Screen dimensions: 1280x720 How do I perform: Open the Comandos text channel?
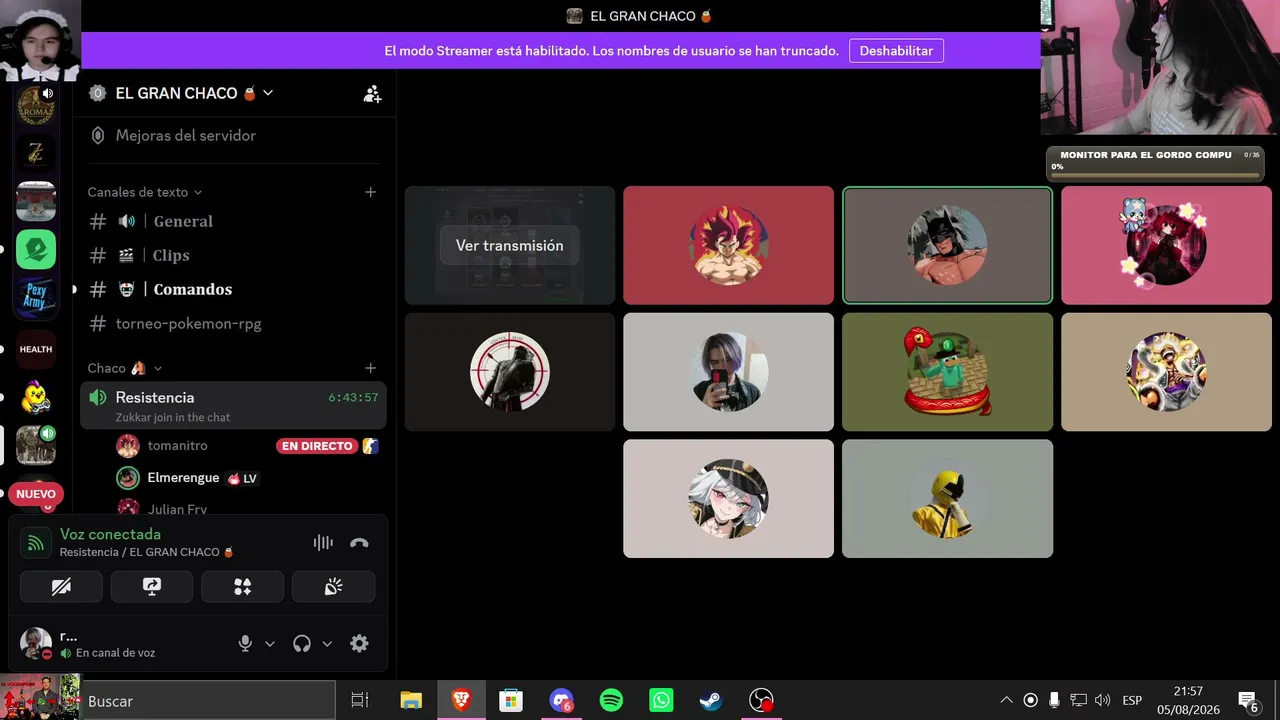pos(233,289)
